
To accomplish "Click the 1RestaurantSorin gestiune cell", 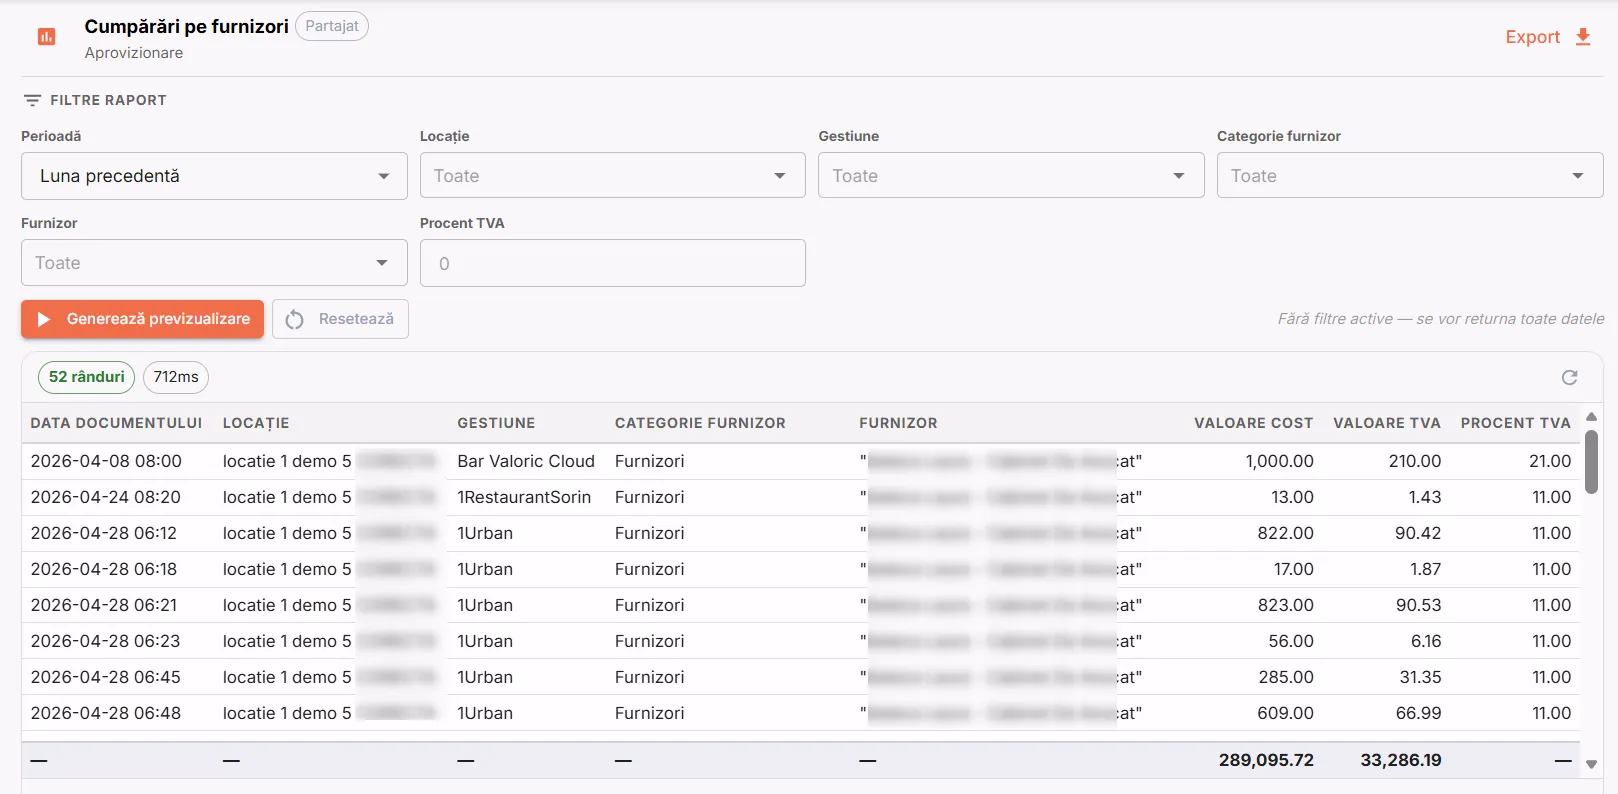I will click(524, 497).
